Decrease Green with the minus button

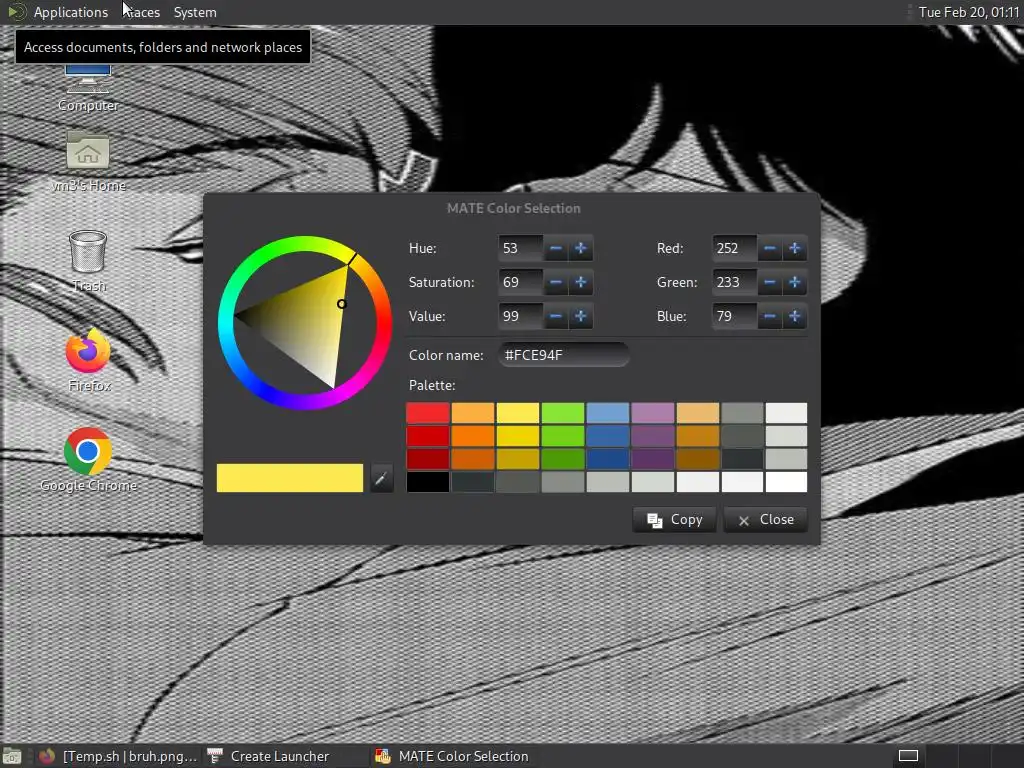coord(770,282)
